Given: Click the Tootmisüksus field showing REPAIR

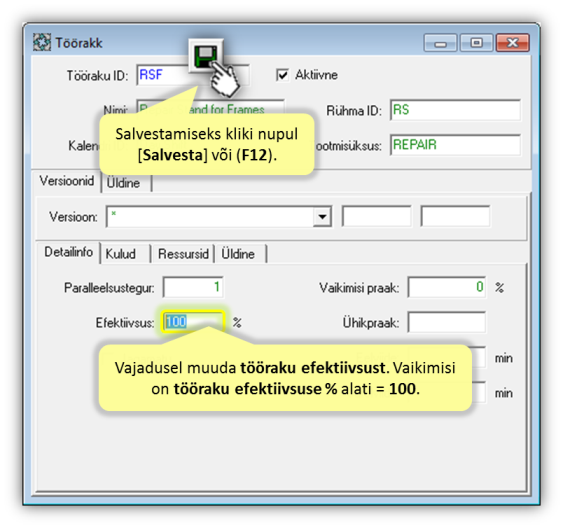Looking at the screenshot, I should coord(455,145).
